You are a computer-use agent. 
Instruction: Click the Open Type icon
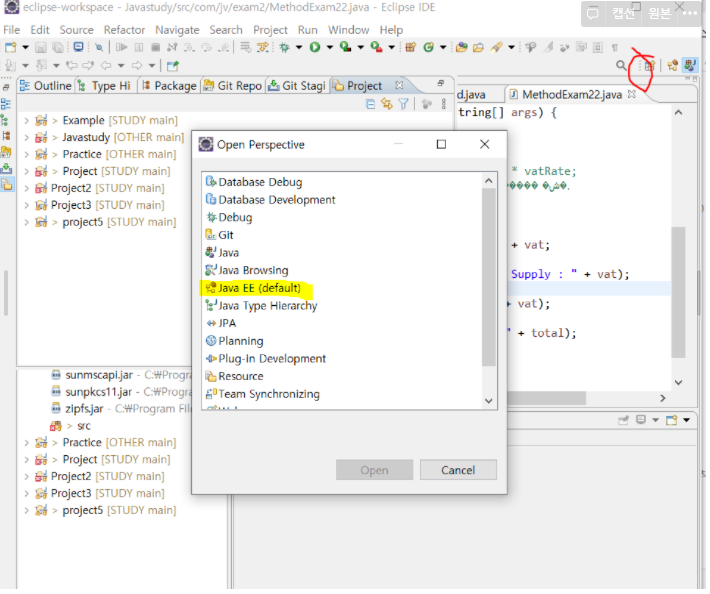tap(461, 47)
